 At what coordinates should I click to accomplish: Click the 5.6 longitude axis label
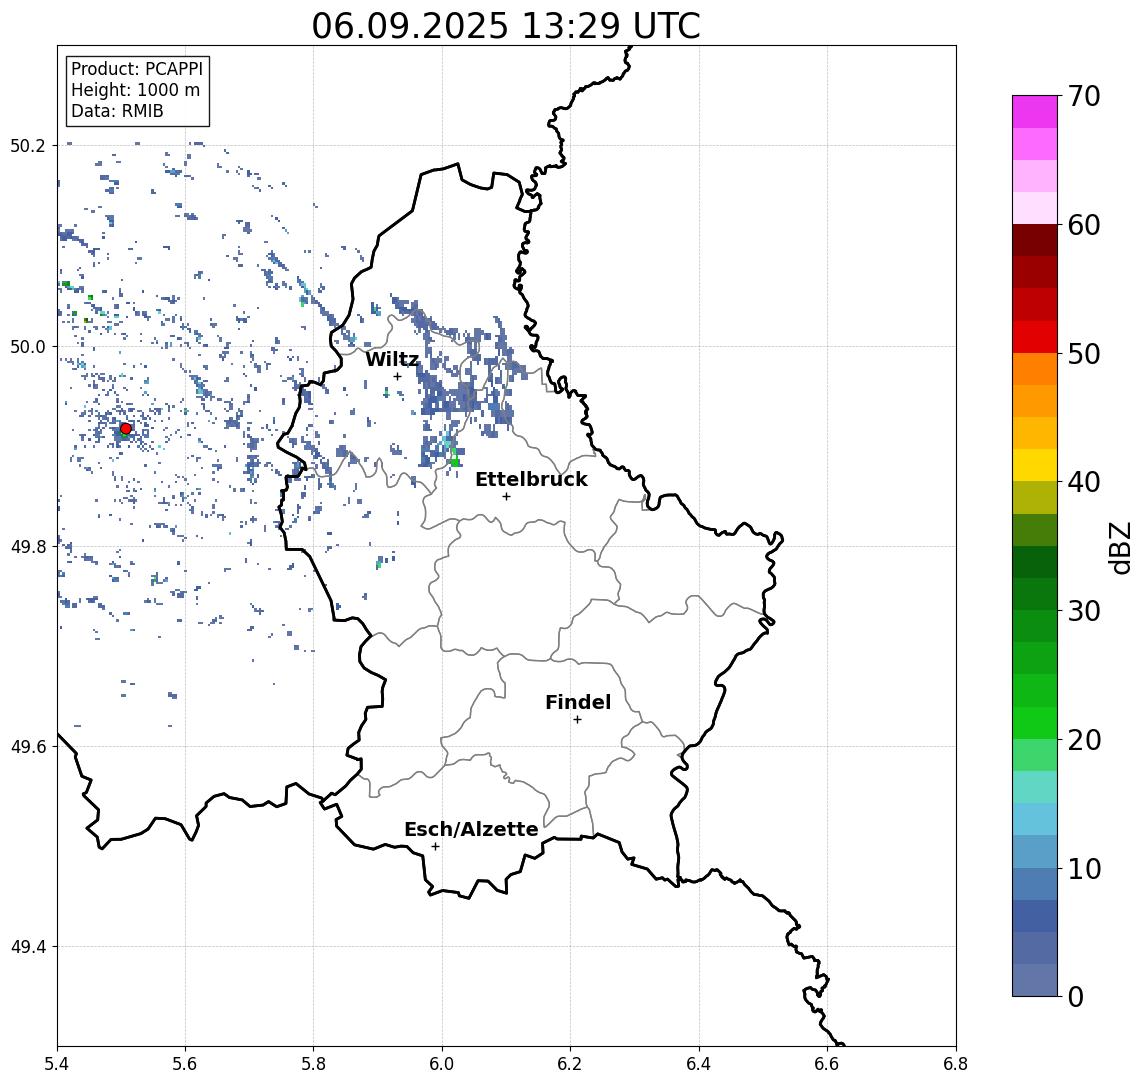(185, 1064)
